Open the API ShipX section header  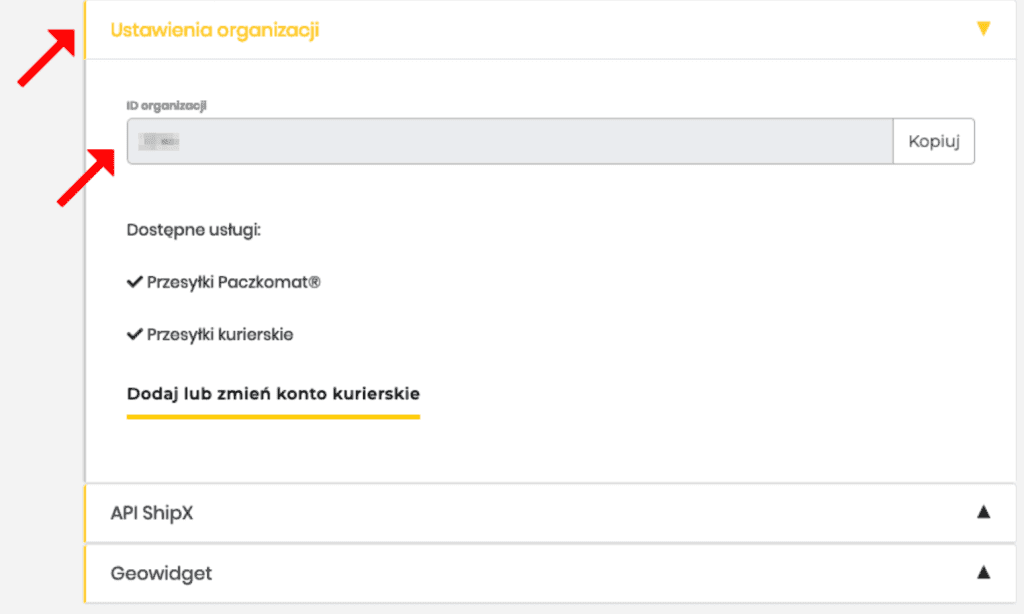[151, 513]
